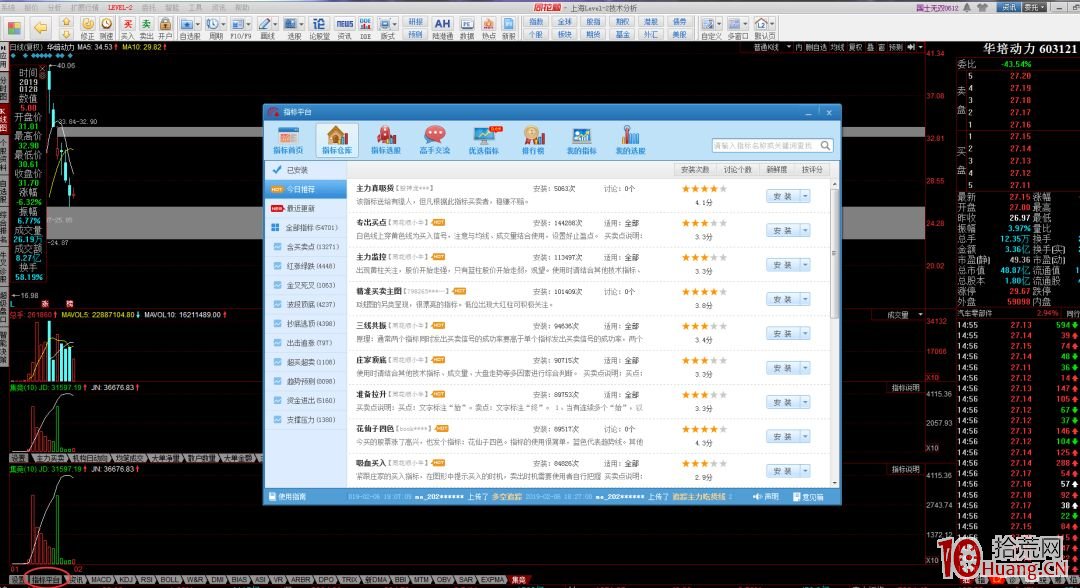
Task: Open the 使用指南 link in dialog footer
Action: [287, 496]
